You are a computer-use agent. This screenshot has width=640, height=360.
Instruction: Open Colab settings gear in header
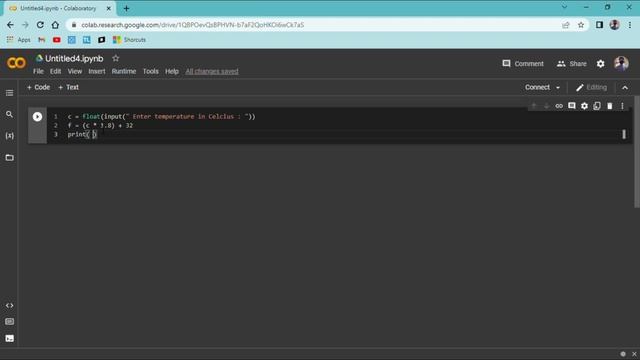point(600,64)
